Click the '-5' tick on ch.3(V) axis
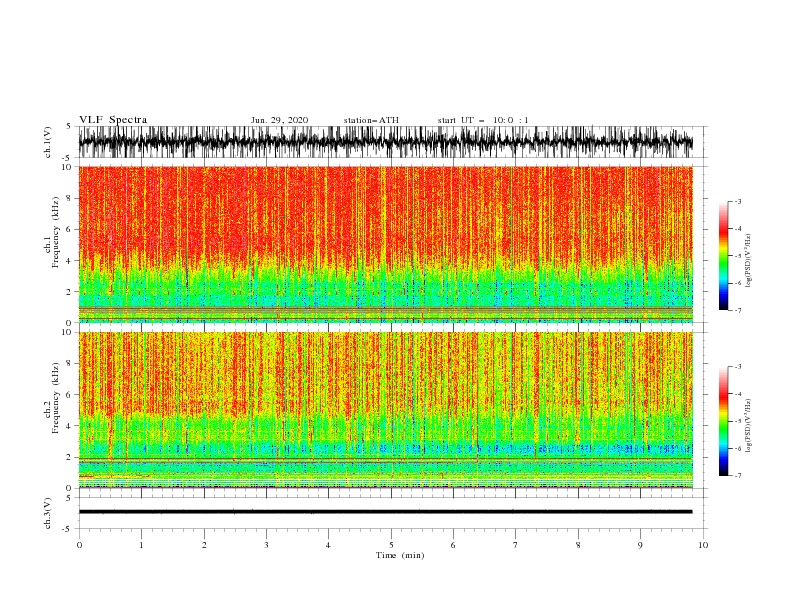 point(67,529)
